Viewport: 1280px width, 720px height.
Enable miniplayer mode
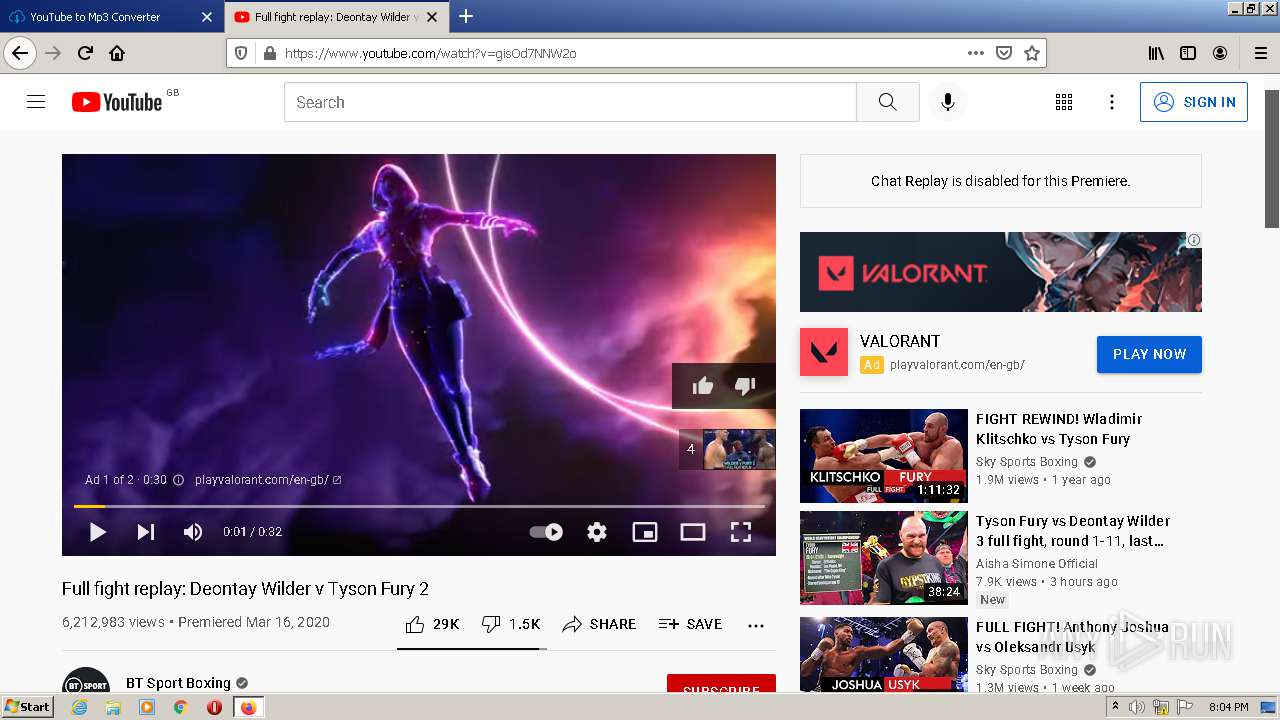[645, 532]
